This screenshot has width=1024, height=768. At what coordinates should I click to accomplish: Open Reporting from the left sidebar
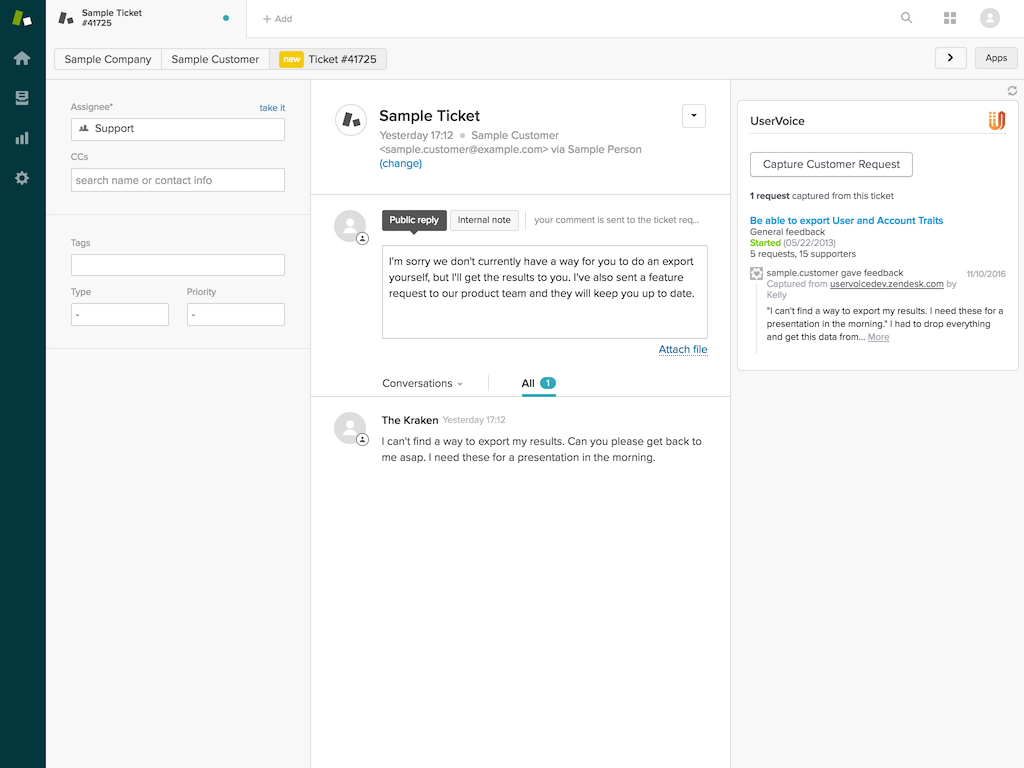[21, 138]
